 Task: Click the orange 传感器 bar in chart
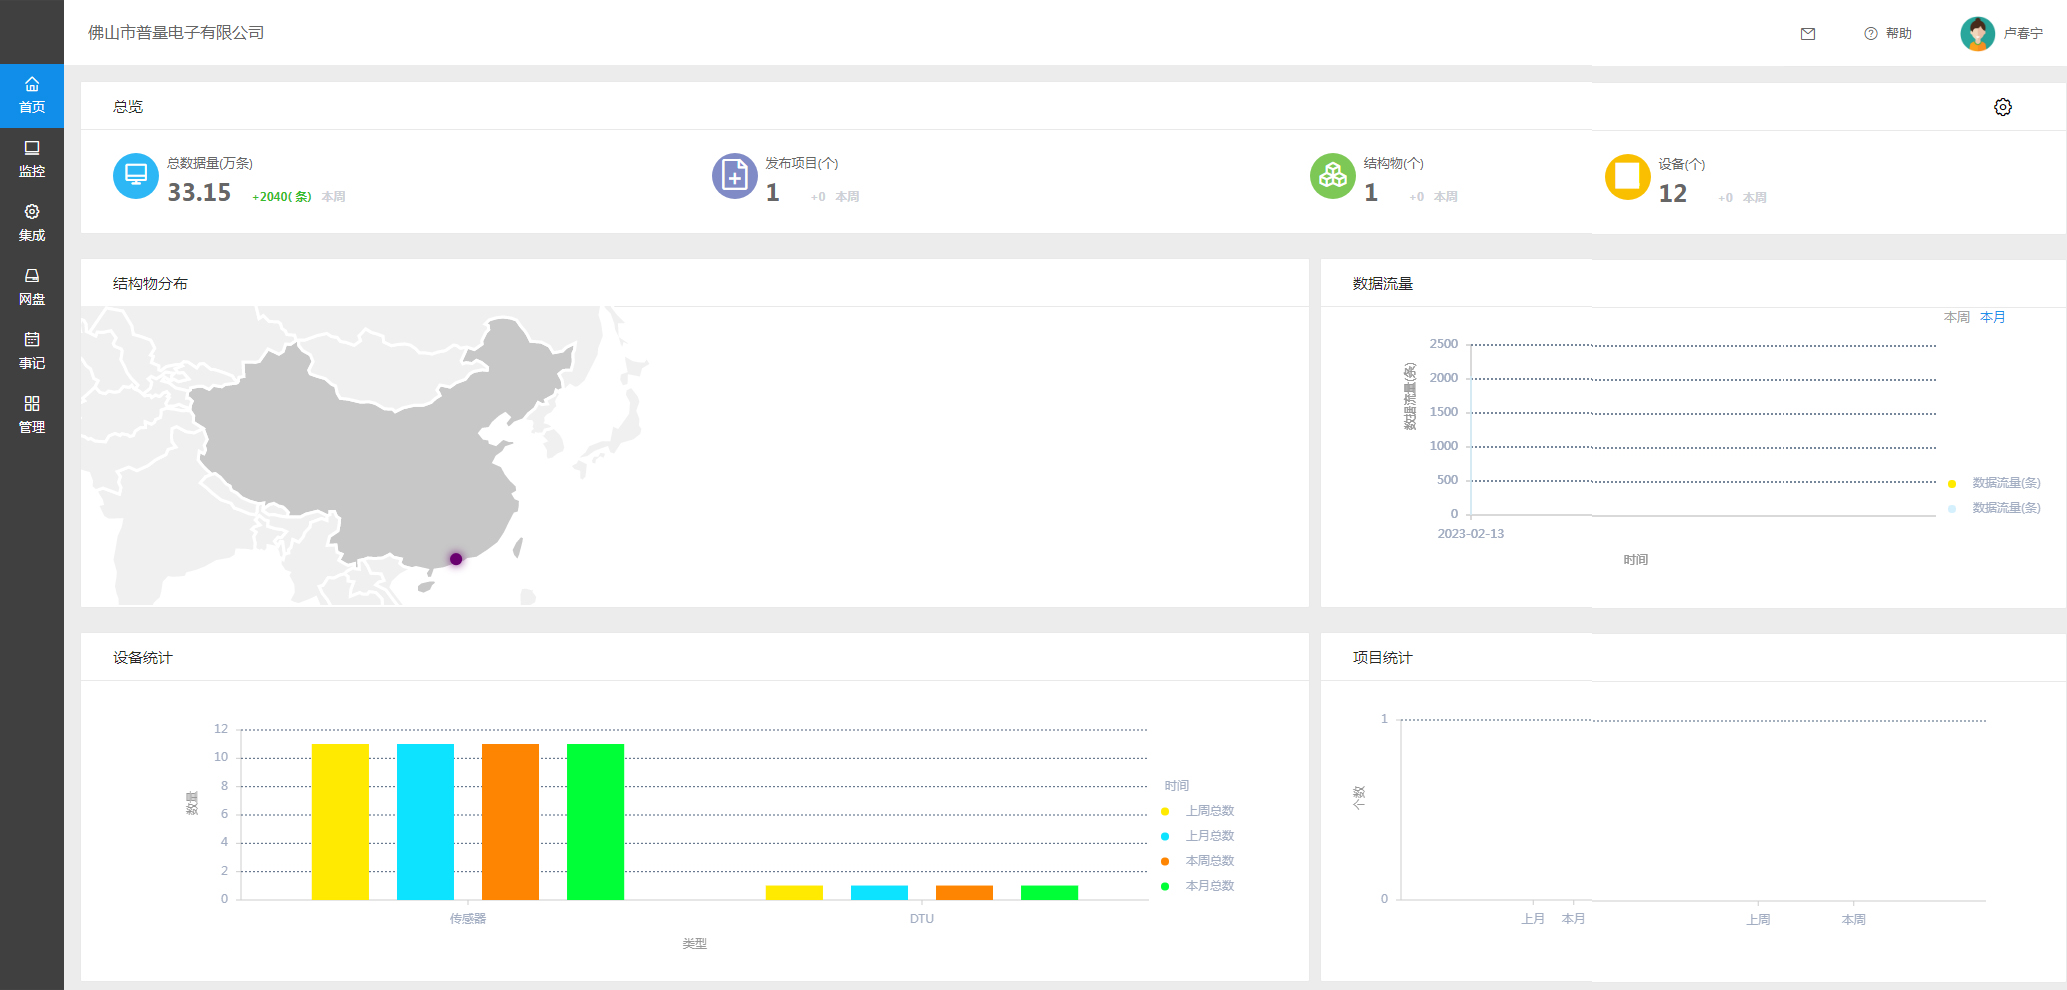coord(510,821)
